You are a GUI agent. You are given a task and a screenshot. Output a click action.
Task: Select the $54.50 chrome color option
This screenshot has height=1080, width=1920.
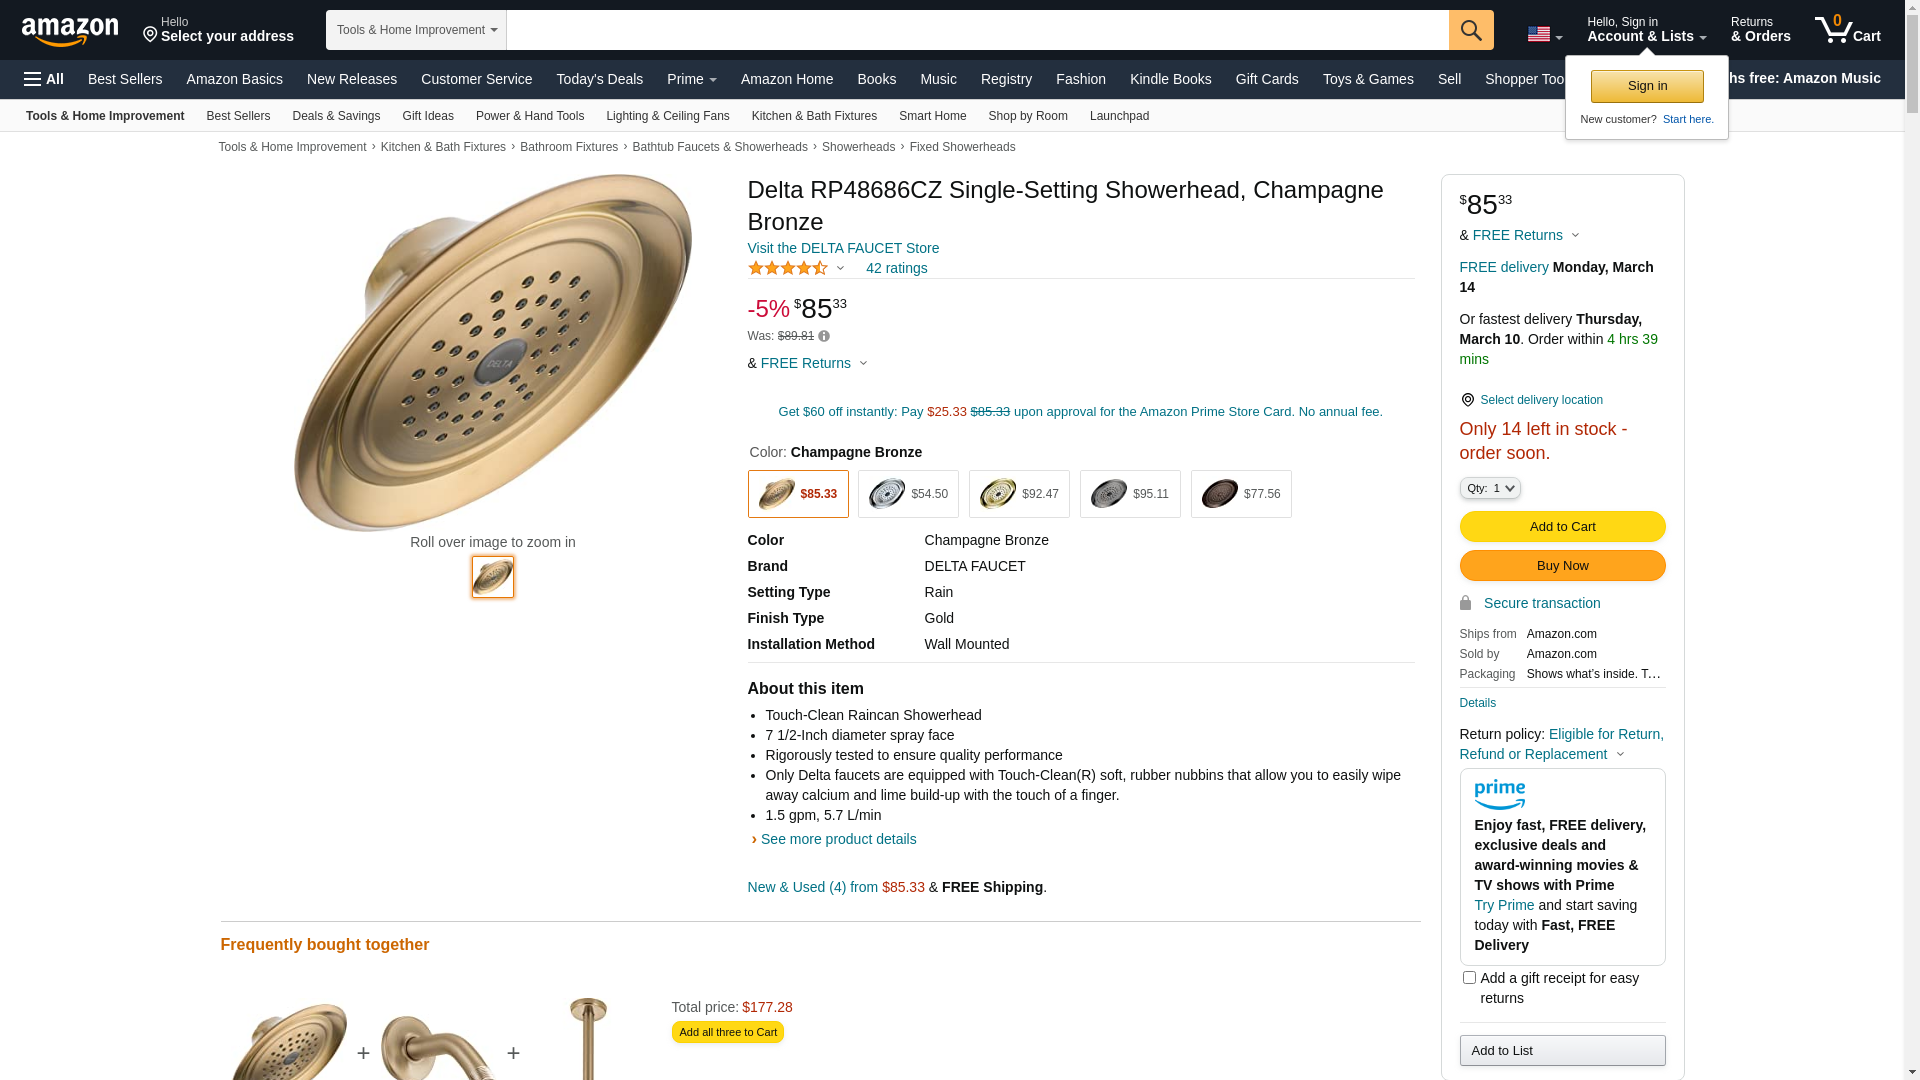pyautogui.click(x=908, y=494)
